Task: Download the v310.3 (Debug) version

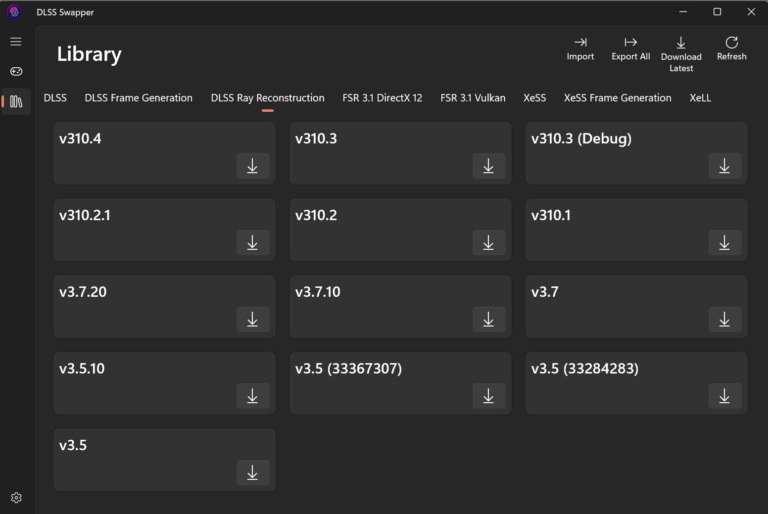Action: pyautogui.click(x=725, y=166)
